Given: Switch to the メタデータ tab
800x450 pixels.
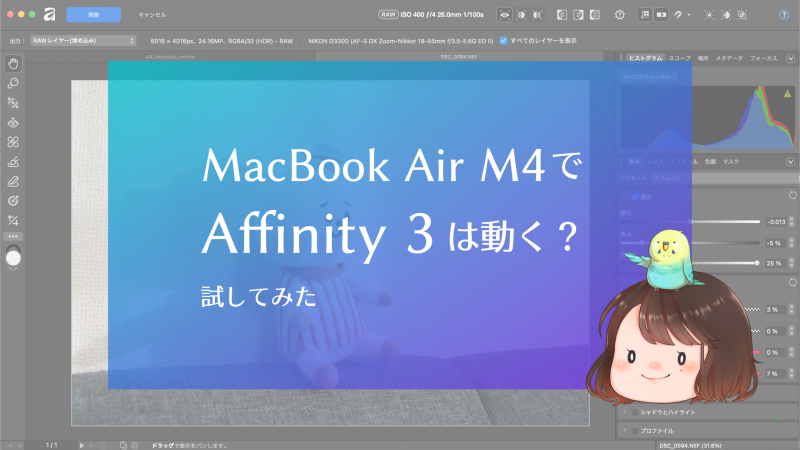Looking at the screenshot, I should click(729, 58).
